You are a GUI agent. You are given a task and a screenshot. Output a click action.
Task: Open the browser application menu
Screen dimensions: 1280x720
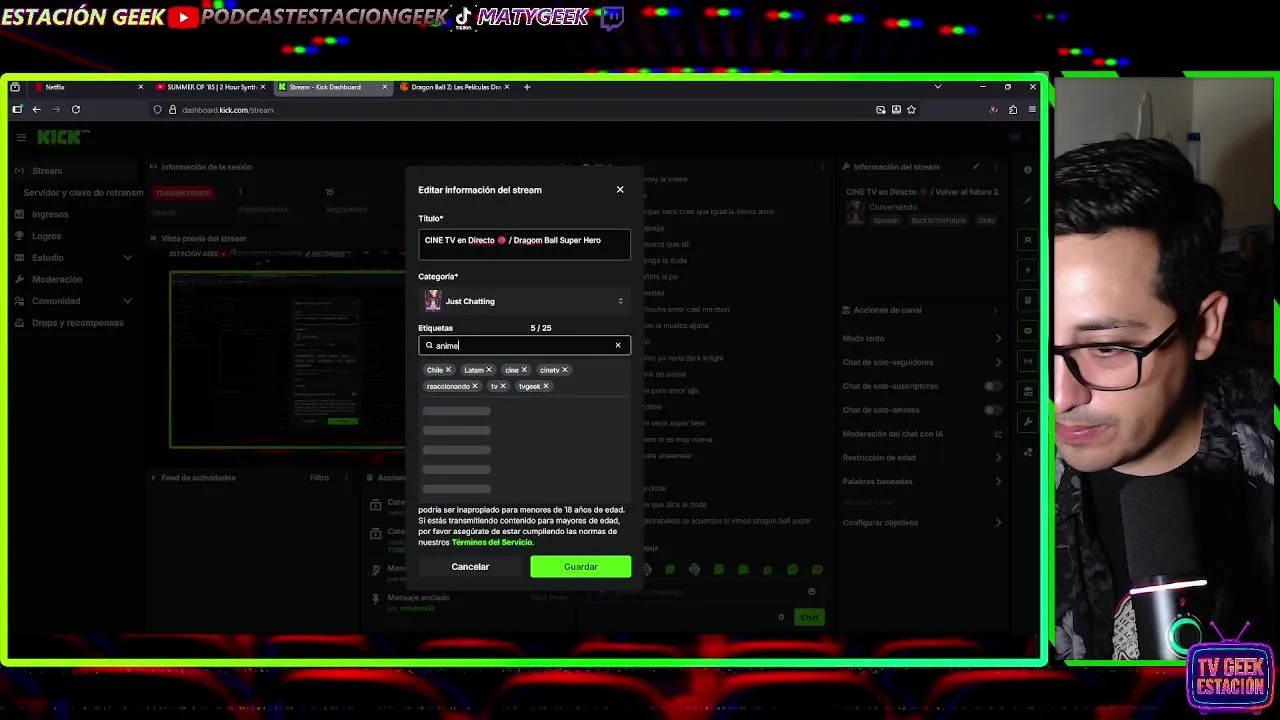[1032, 109]
